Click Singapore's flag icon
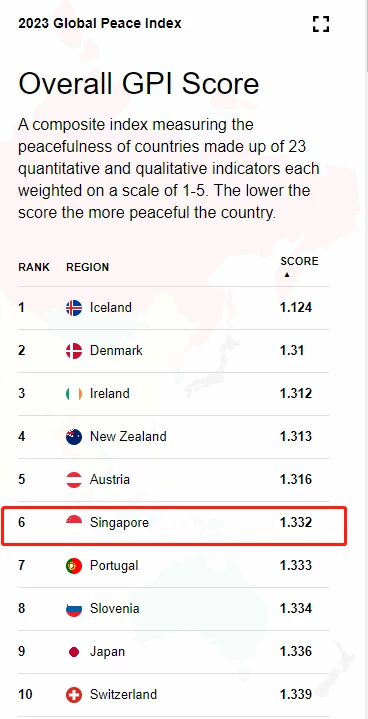Viewport: 368px width, 719px height. pyautogui.click(x=74, y=523)
